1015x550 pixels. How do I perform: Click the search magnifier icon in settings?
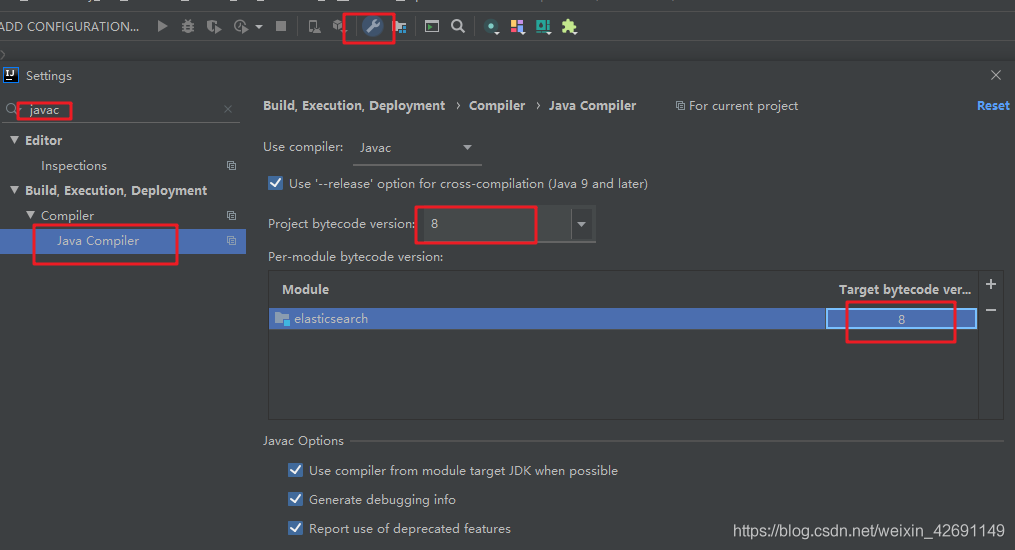12,109
